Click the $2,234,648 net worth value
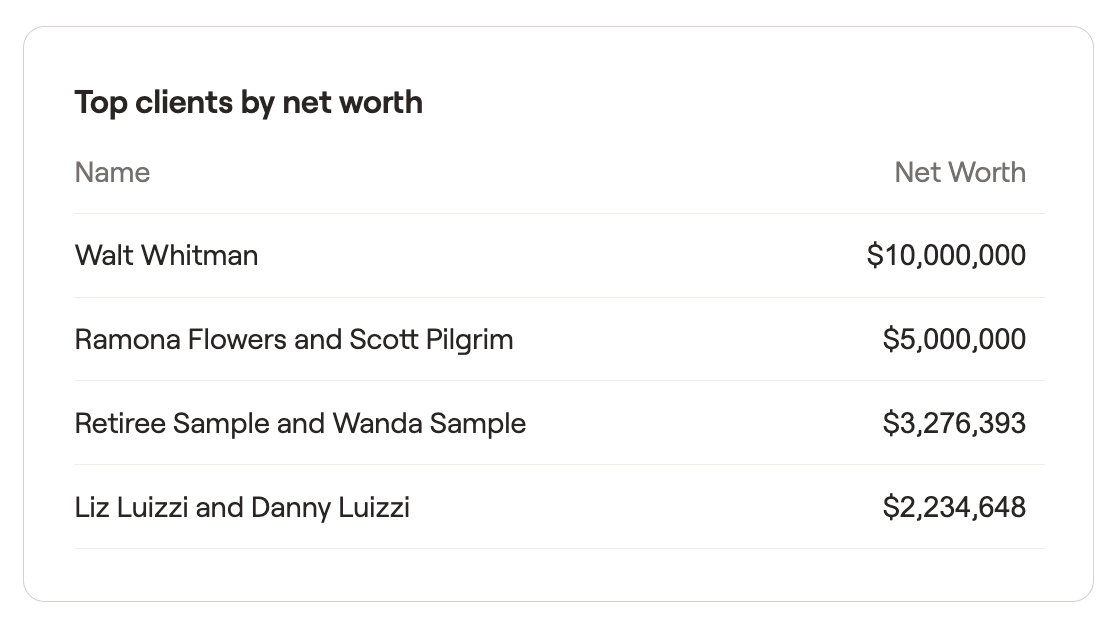Screen dimensions: 1116x620 pyautogui.click(x=954, y=508)
